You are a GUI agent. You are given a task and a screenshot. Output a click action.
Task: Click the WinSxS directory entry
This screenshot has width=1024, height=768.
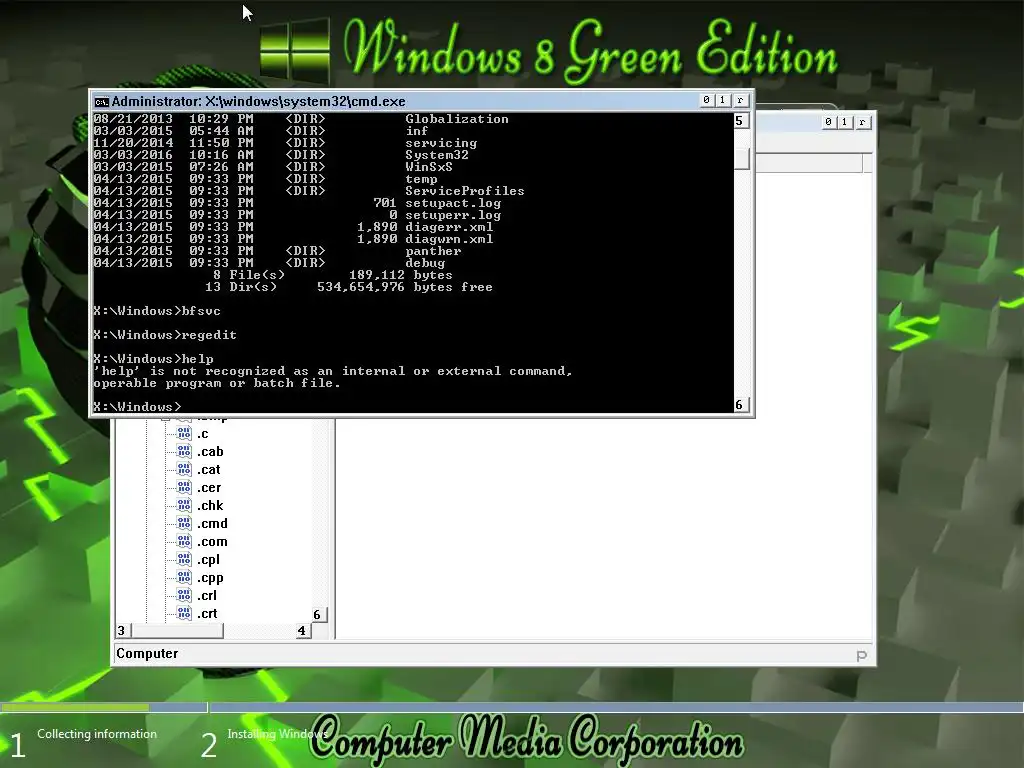429,167
